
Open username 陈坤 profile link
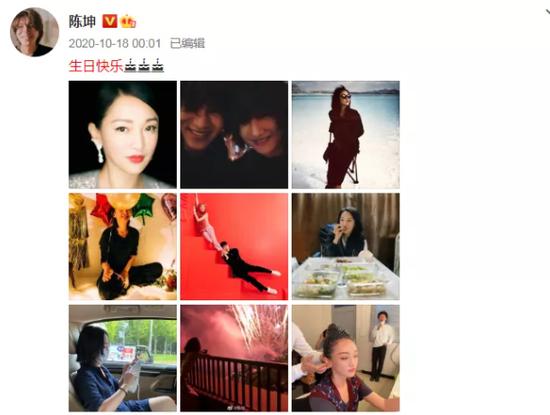tap(82, 22)
